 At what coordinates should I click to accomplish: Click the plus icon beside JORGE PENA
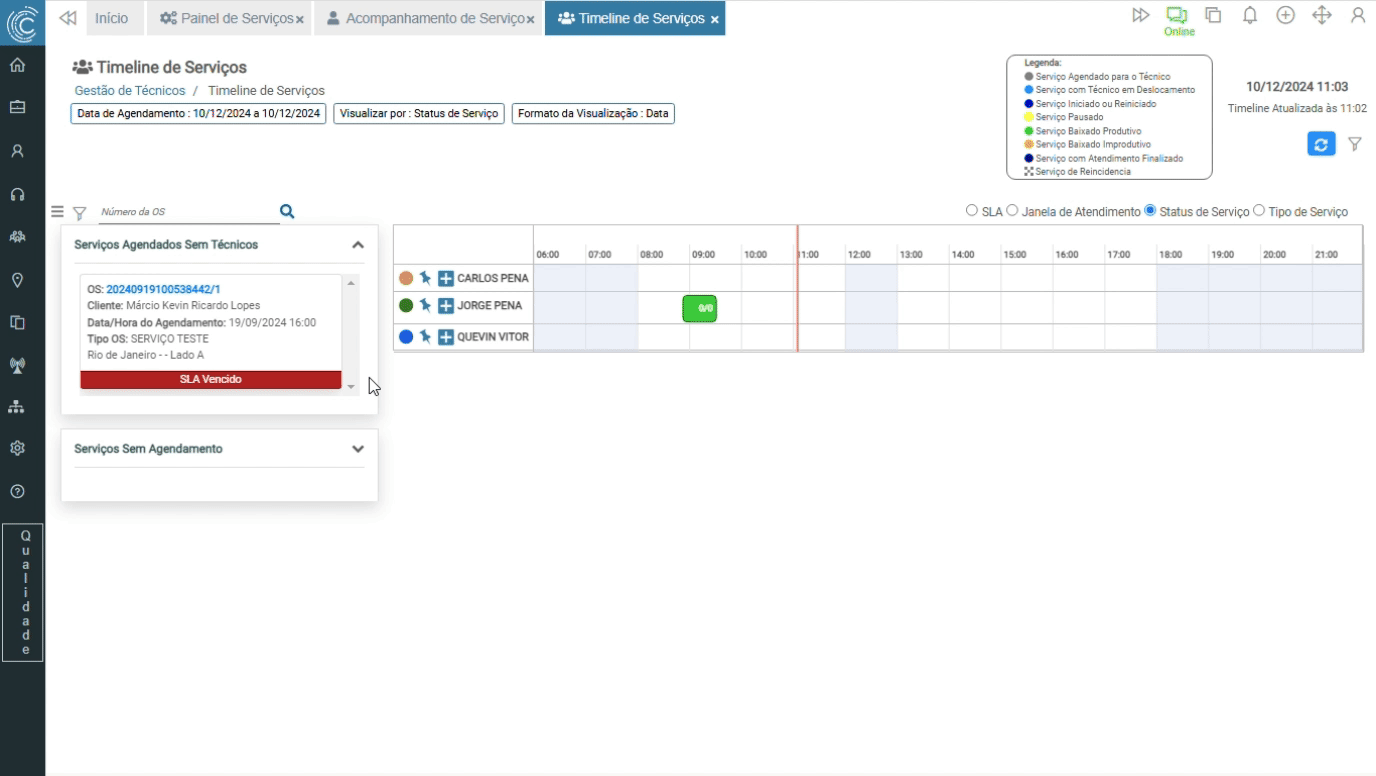pos(446,306)
